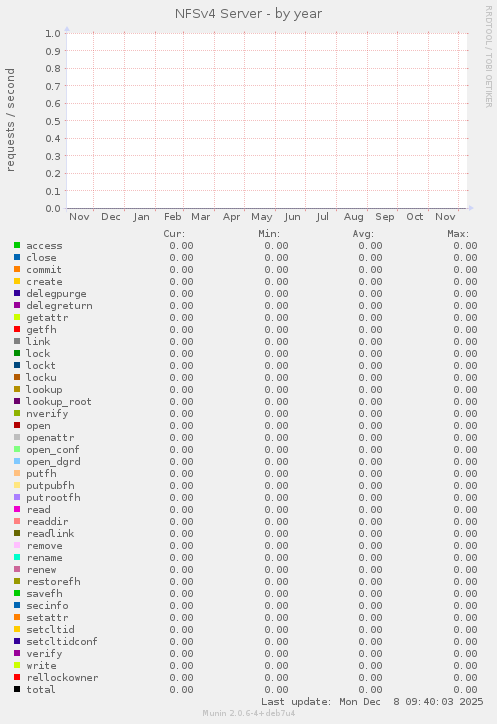Click the magenta swatch beside read
This screenshot has height=724, width=497.
(17, 509)
